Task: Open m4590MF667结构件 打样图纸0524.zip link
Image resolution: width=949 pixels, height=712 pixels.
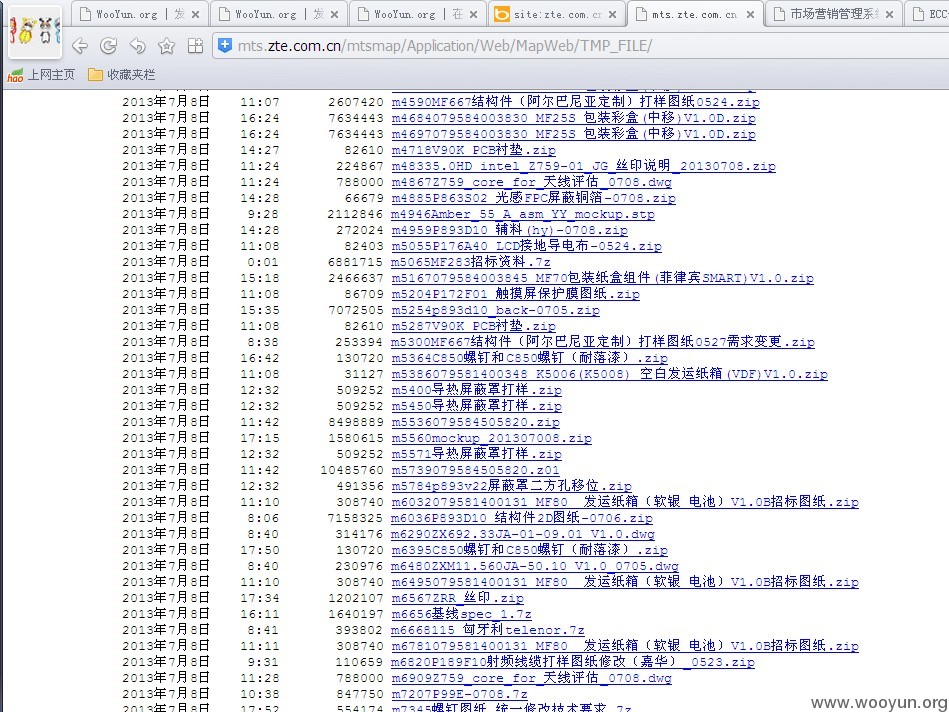Action: [x=576, y=102]
